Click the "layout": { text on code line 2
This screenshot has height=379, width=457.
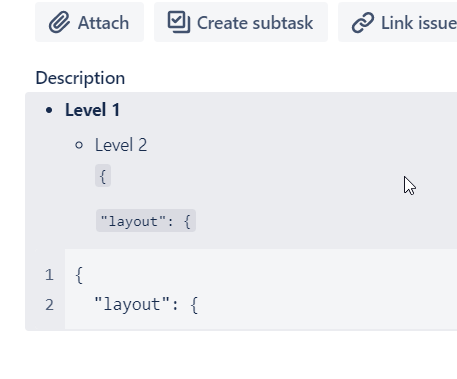tap(146, 305)
